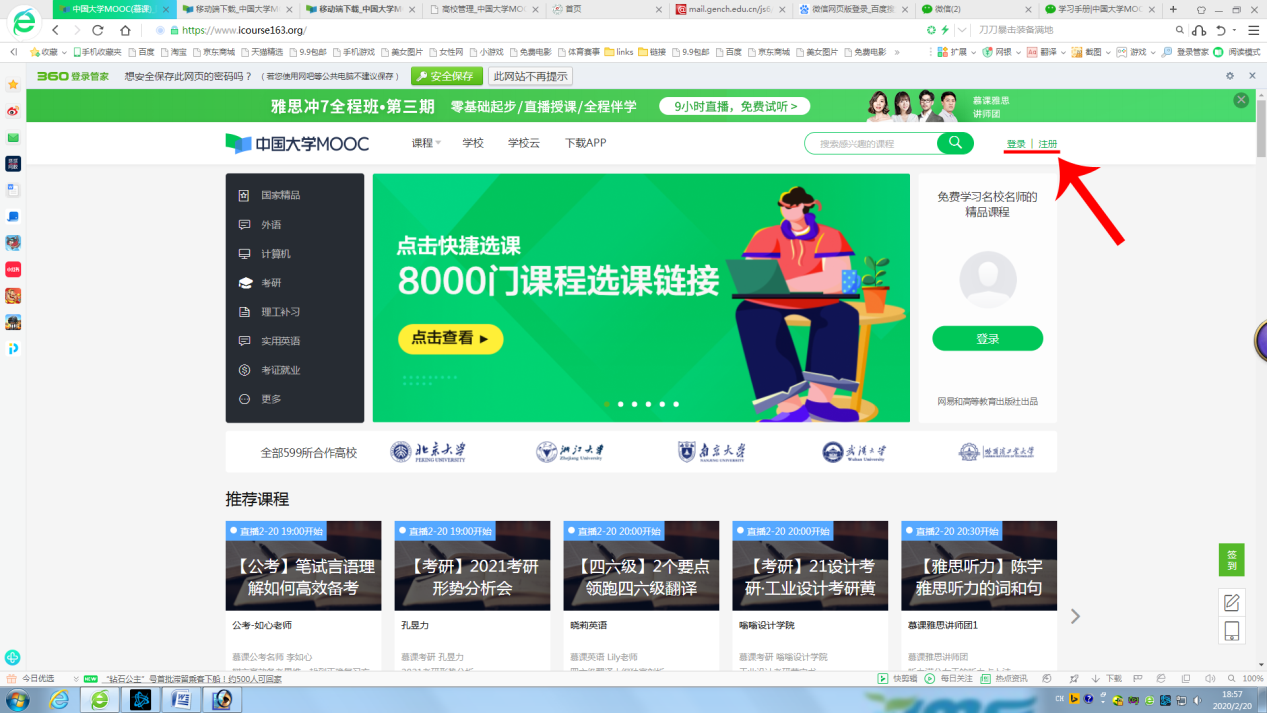
Task: Click the green 登录 button
Action: pos(987,339)
